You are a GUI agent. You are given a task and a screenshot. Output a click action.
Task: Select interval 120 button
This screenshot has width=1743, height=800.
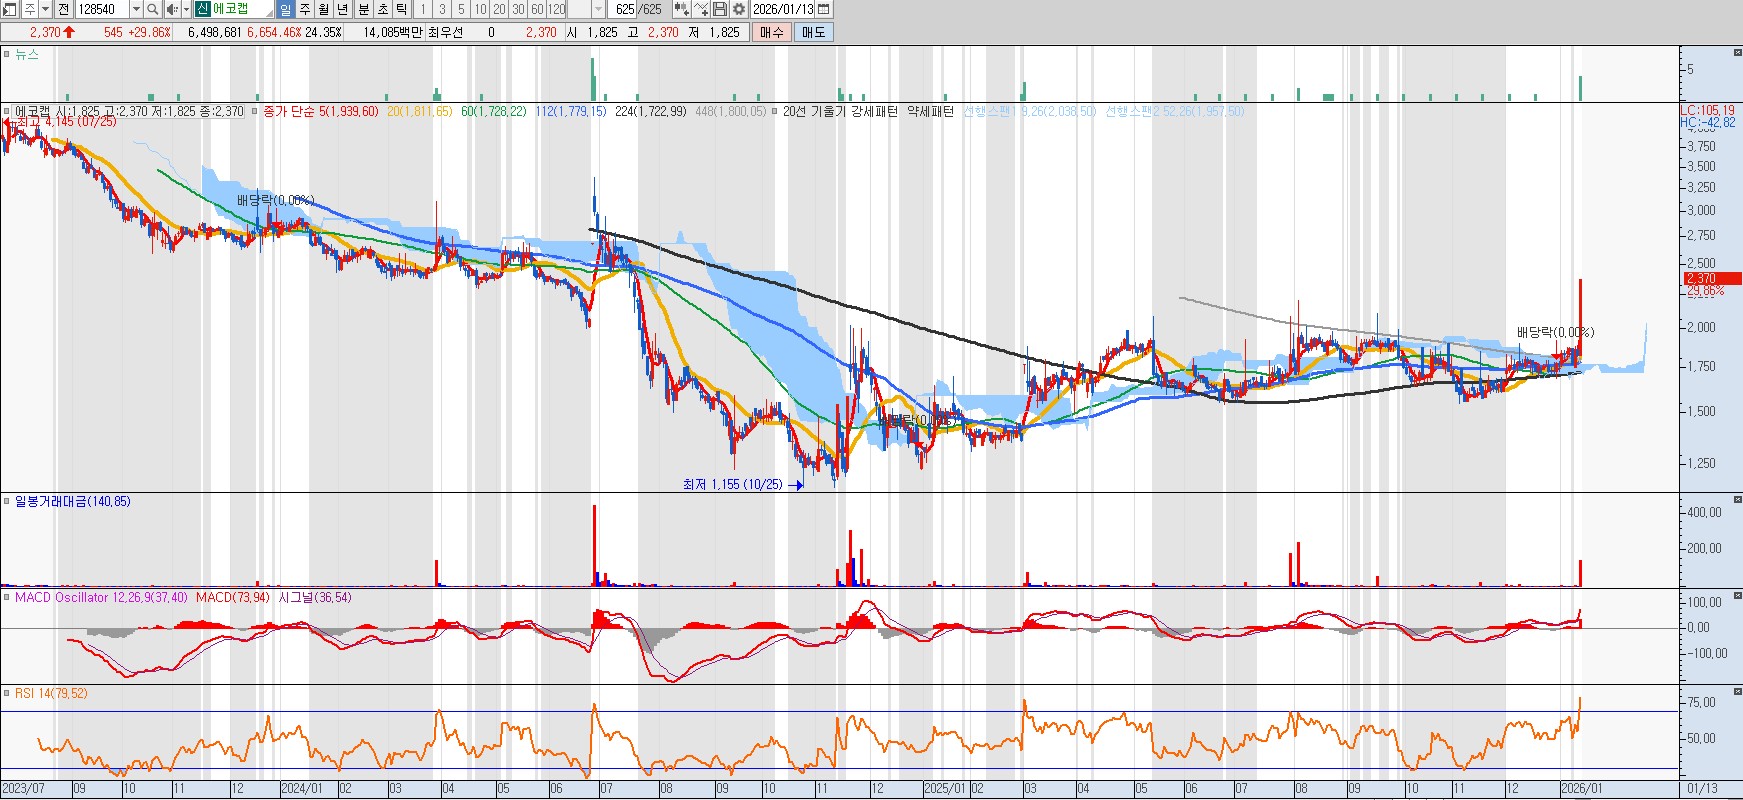click(x=557, y=9)
